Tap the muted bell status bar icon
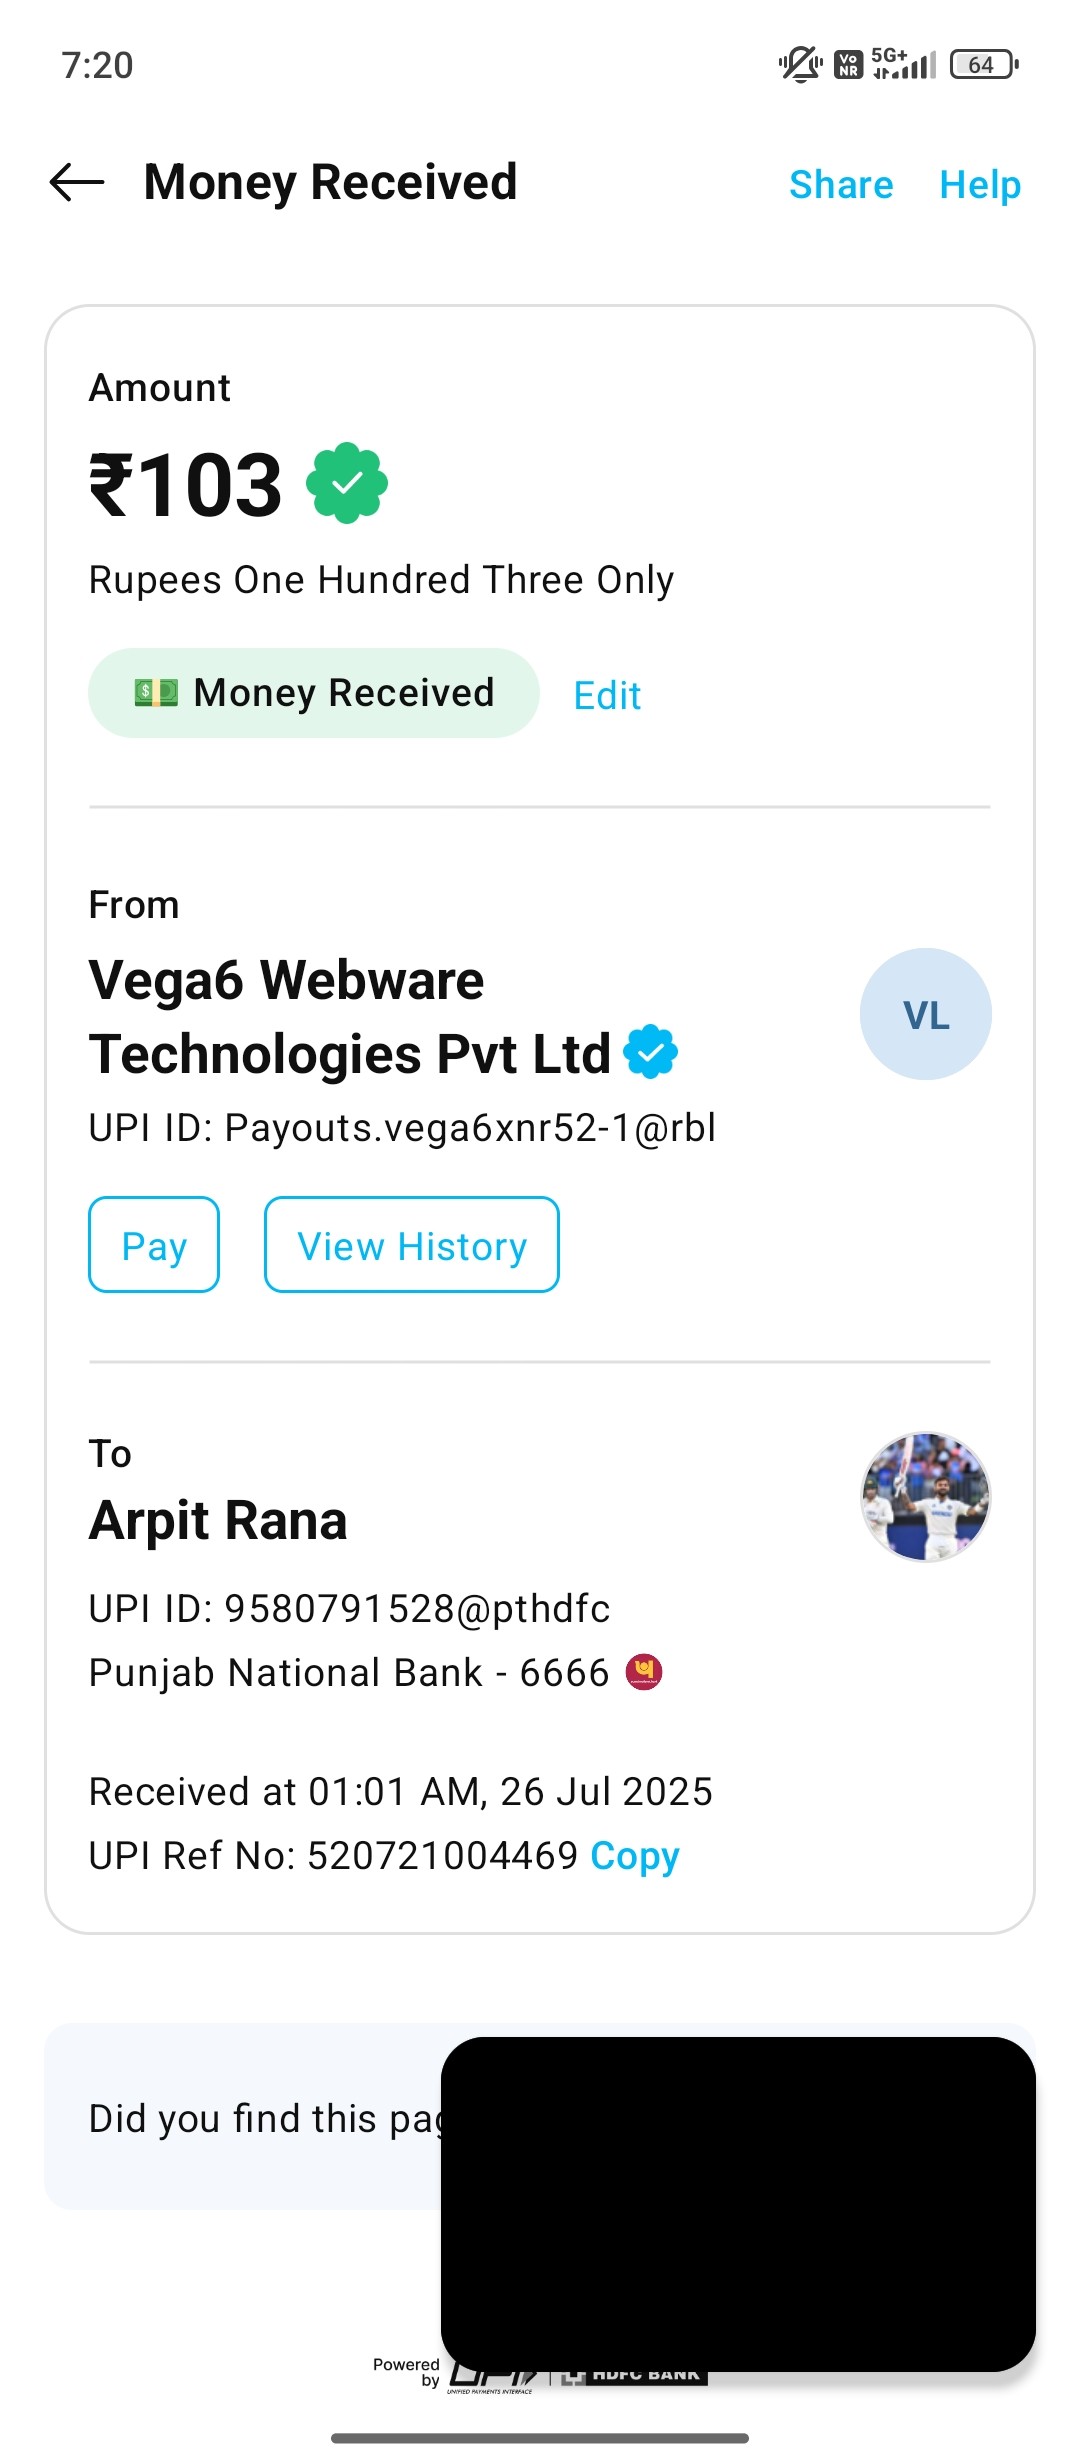Viewport: 1080px width, 2460px height. 800,65
